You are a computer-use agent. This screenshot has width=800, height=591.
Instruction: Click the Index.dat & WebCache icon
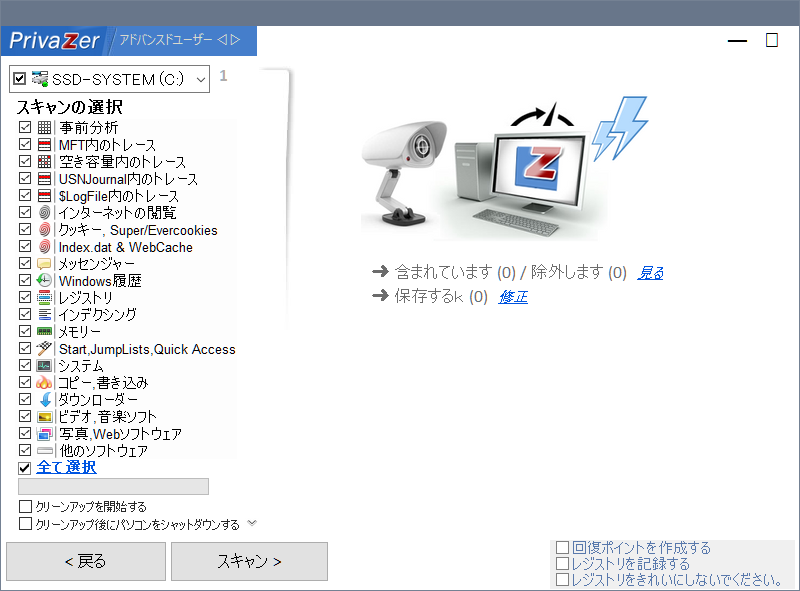44,247
